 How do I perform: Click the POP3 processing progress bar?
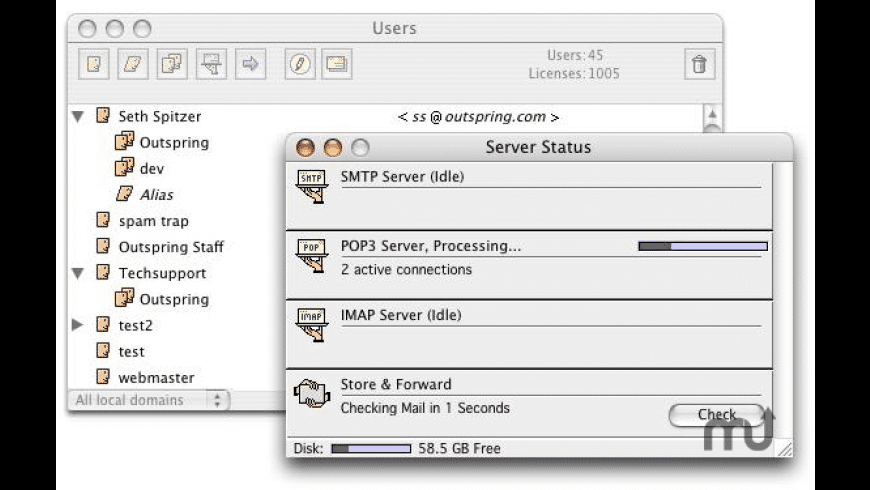coord(703,246)
